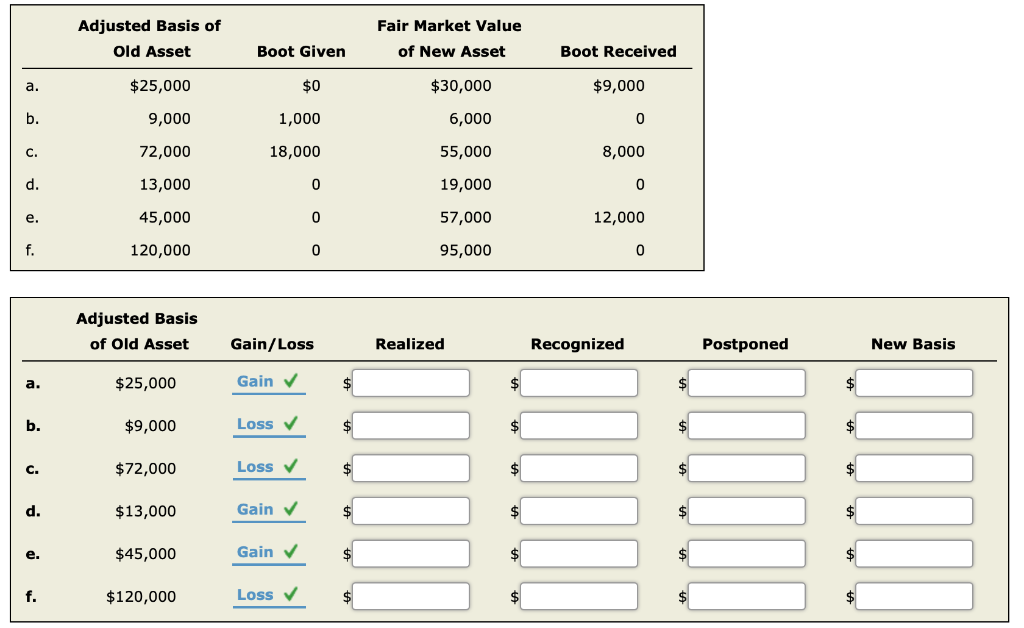1024x628 pixels.
Task: Focus the Recognized field for row c
Action: 579,468
